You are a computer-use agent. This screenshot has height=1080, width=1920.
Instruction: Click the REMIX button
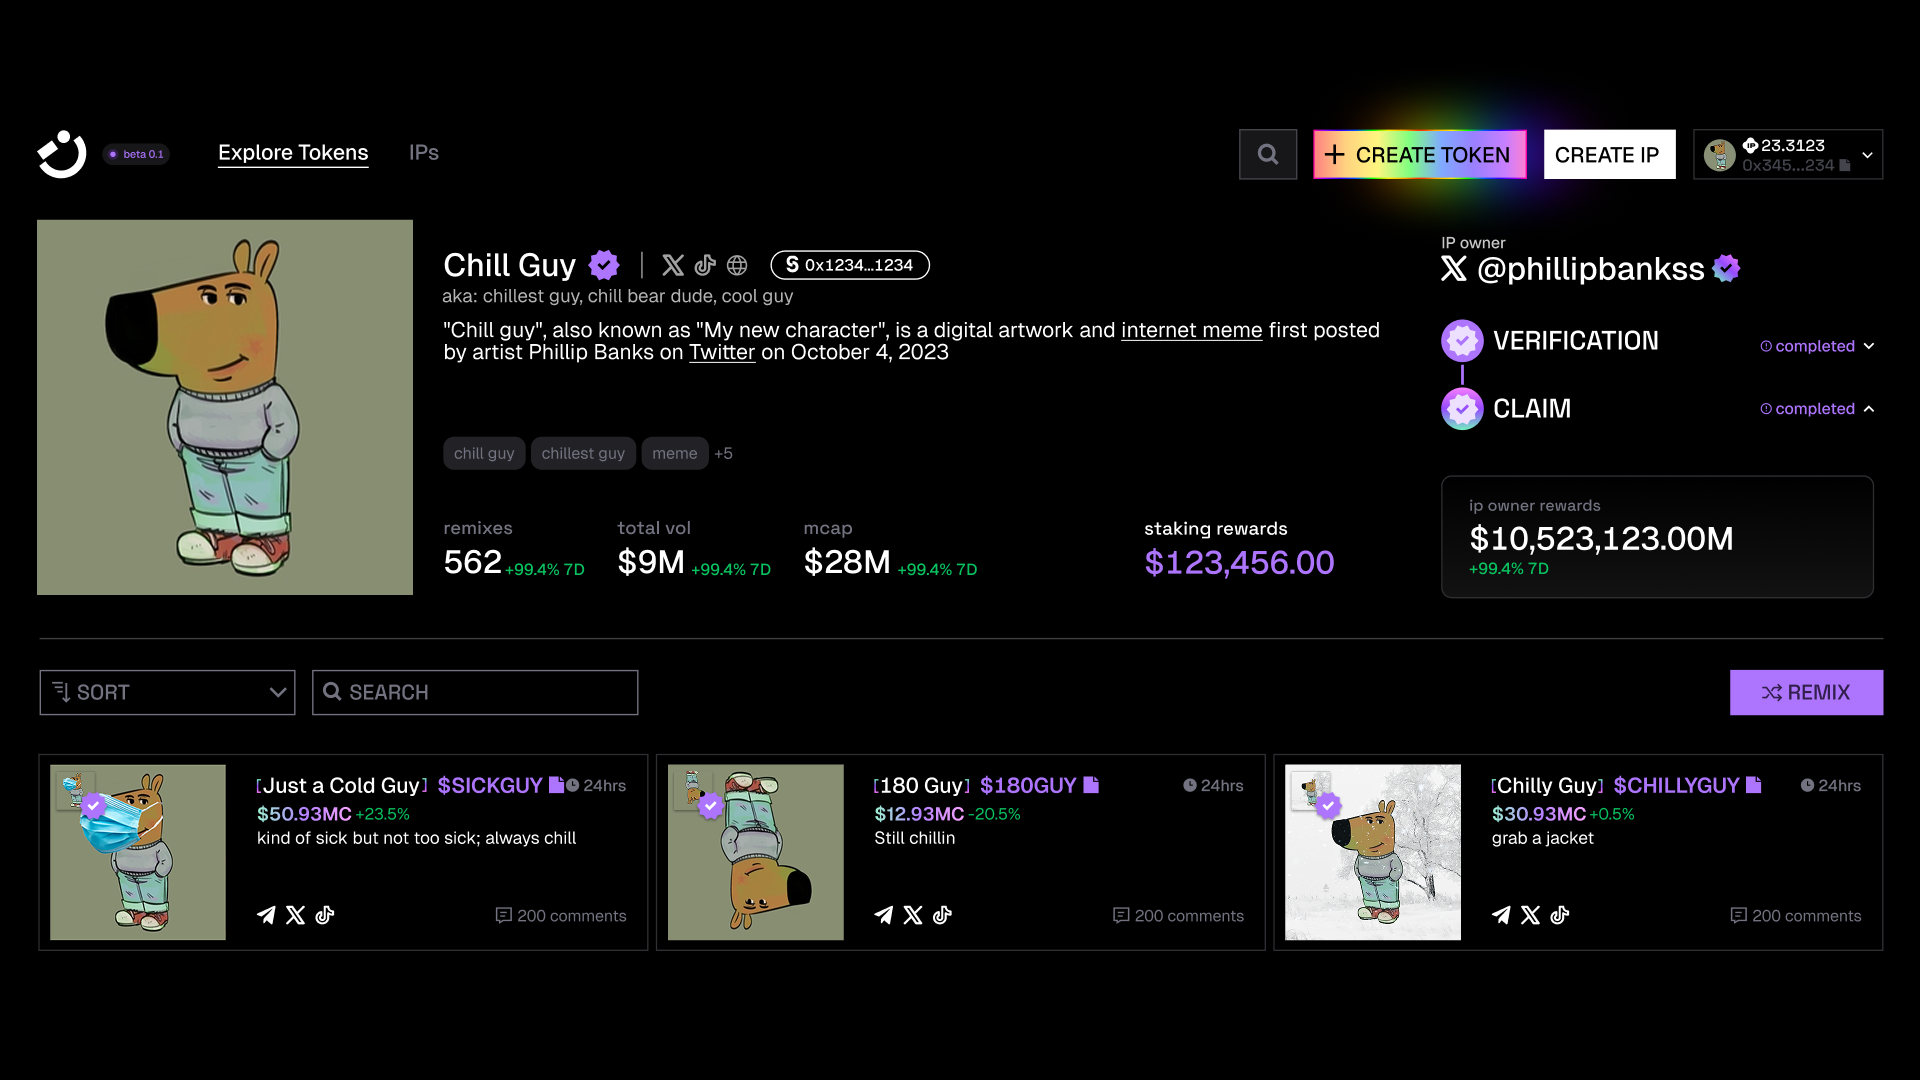coord(1806,692)
